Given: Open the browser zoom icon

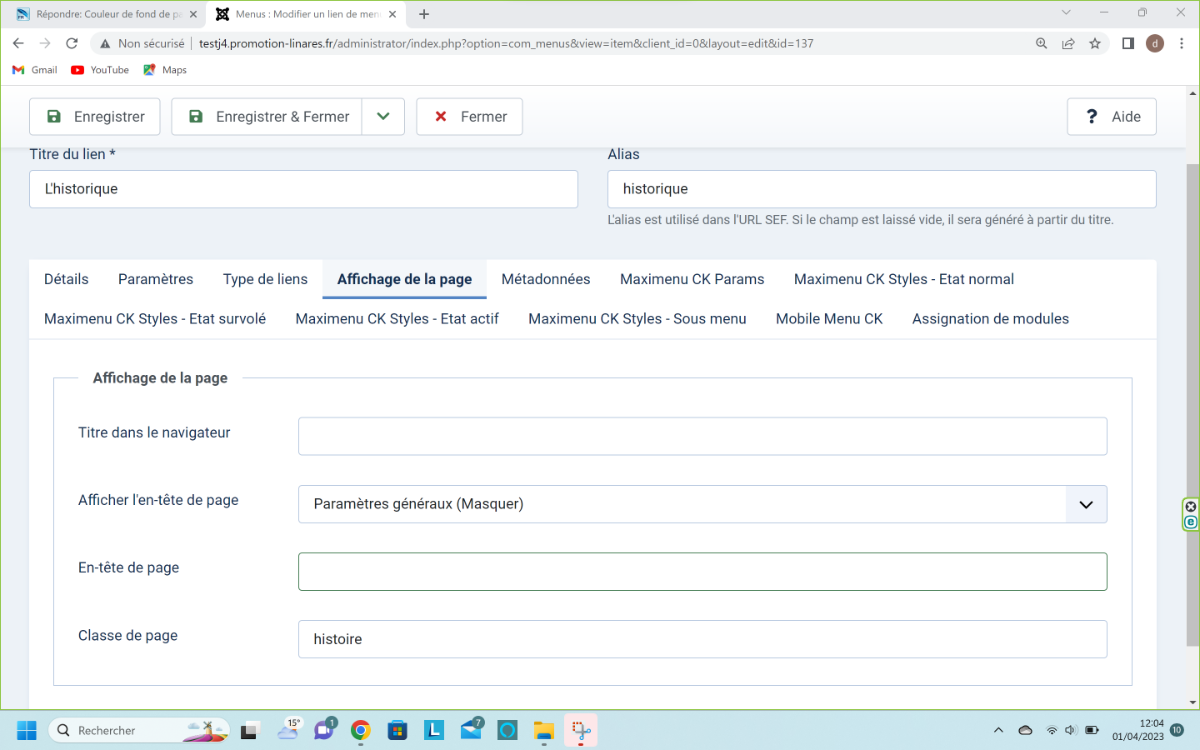Looking at the screenshot, I should point(1041,44).
